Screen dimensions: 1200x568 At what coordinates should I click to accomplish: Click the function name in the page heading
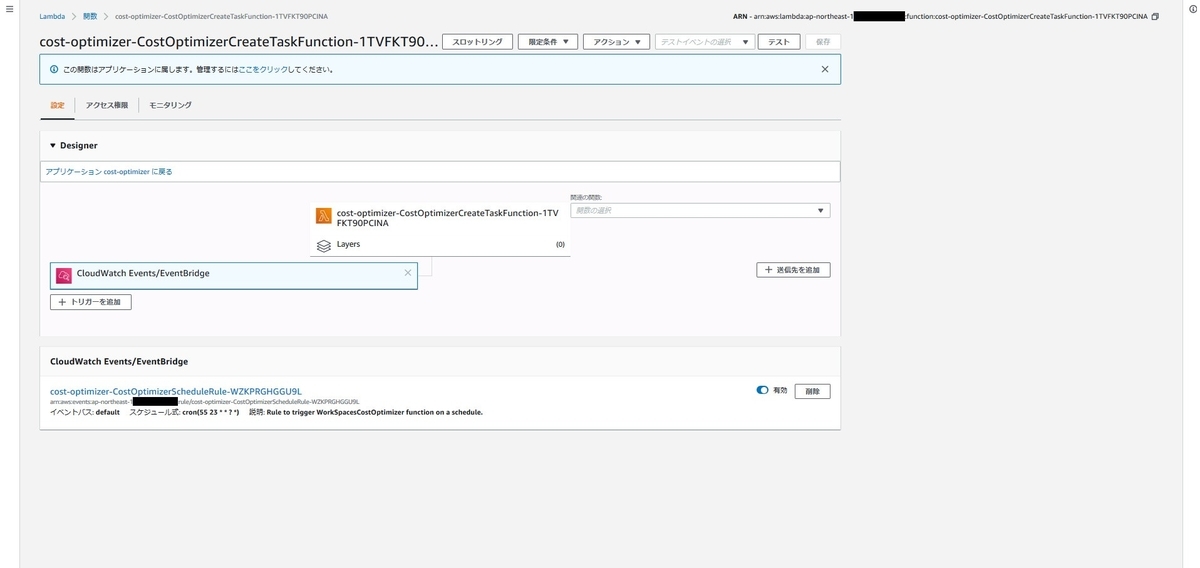(x=238, y=42)
